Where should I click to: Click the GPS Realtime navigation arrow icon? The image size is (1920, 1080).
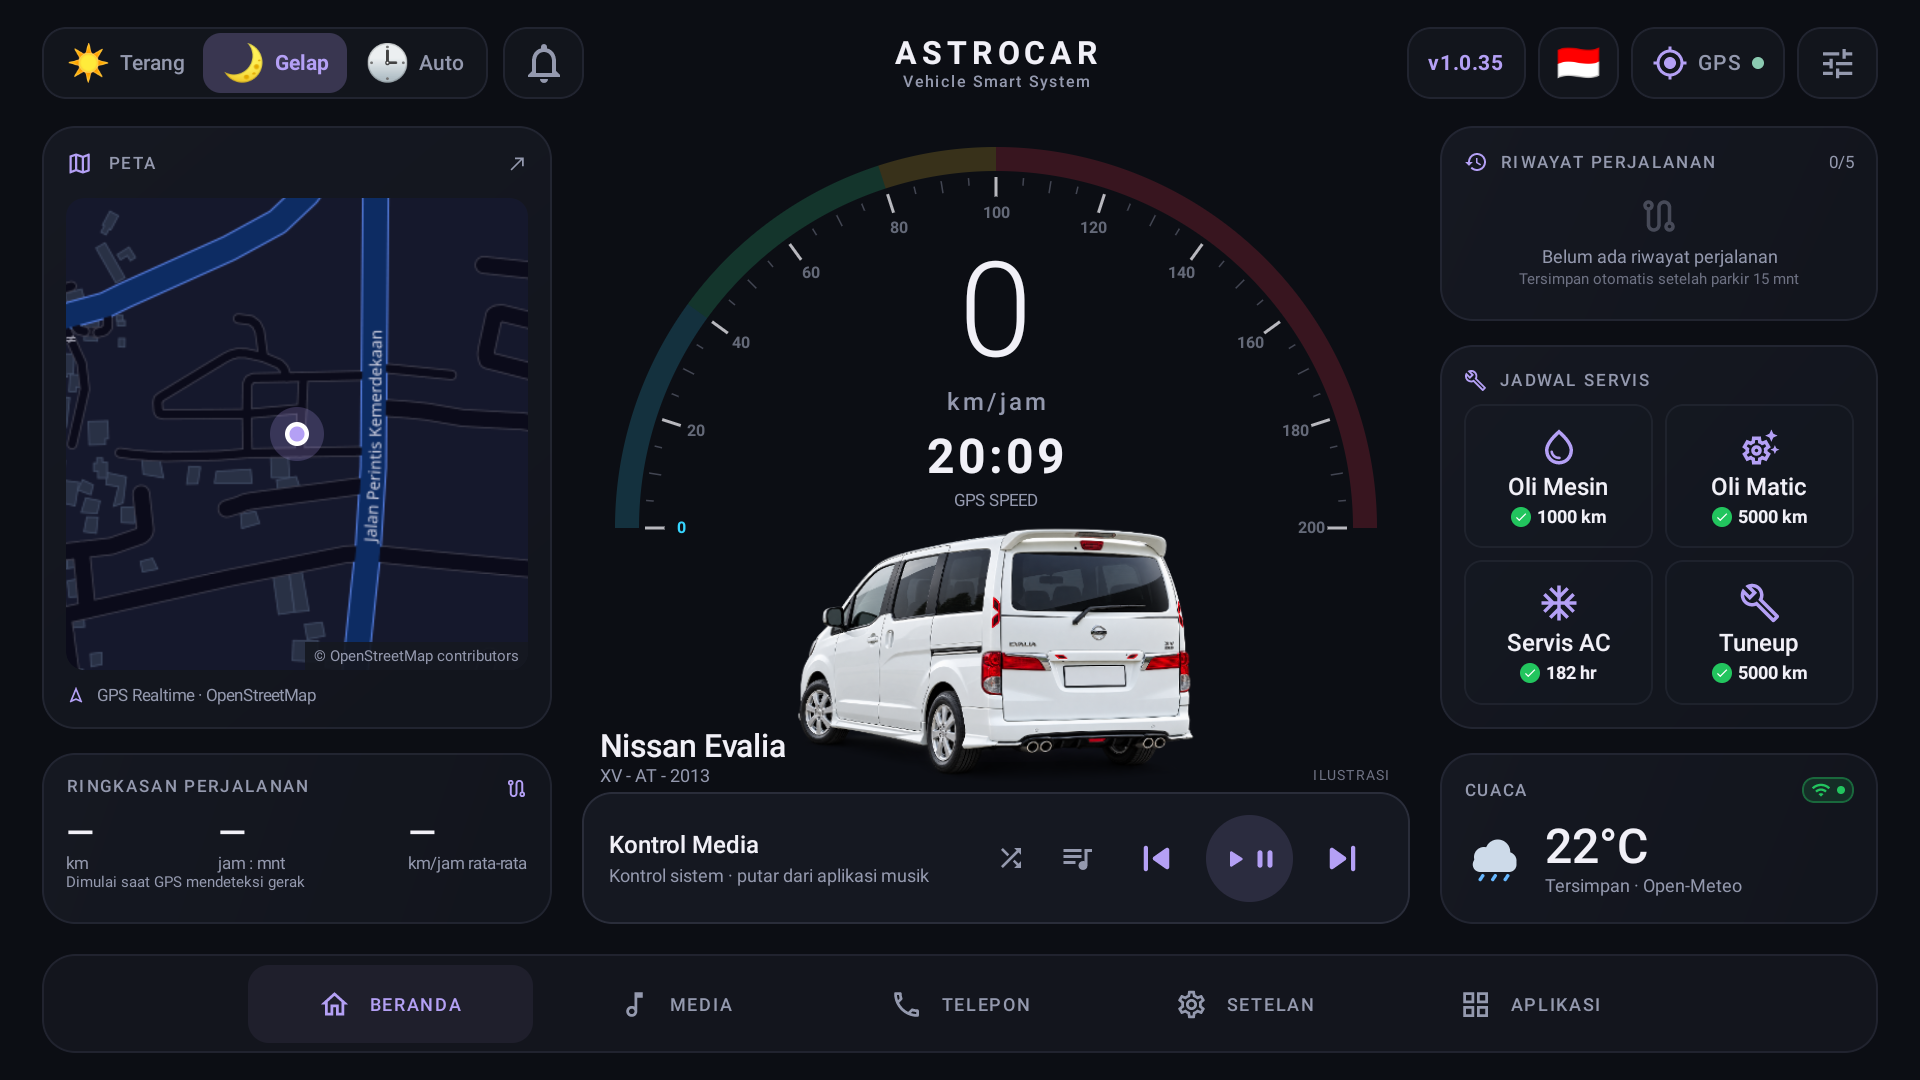76,695
